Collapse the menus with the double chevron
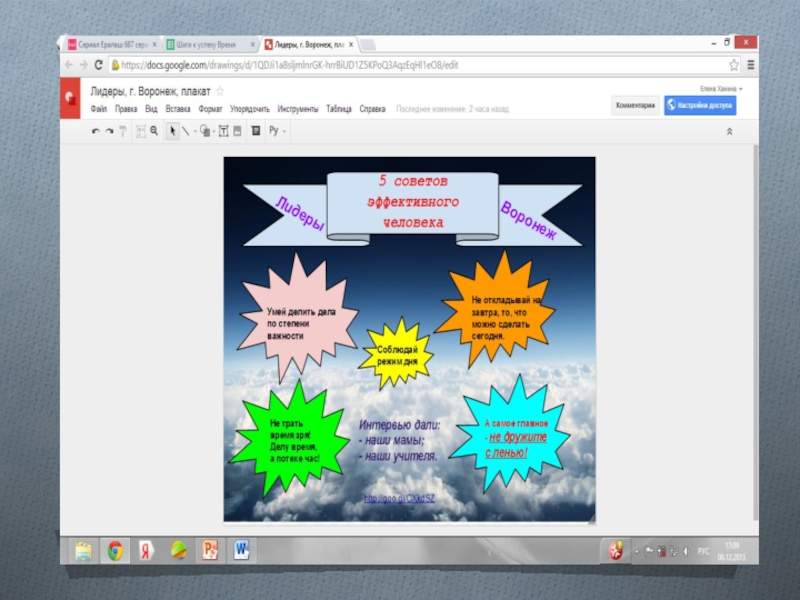Viewport: 800px width, 600px height. click(x=729, y=131)
